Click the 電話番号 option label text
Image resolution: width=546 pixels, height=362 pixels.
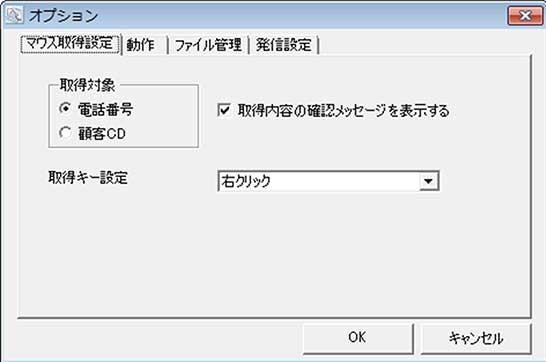pos(105,109)
